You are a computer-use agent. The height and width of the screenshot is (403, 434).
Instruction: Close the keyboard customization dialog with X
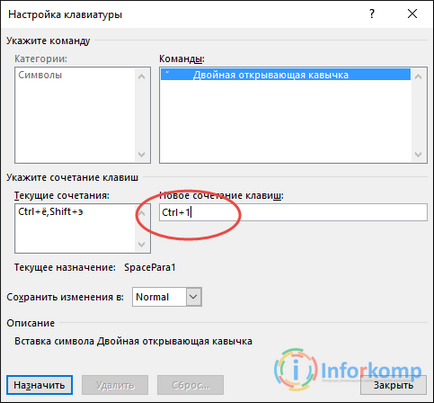tap(412, 14)
